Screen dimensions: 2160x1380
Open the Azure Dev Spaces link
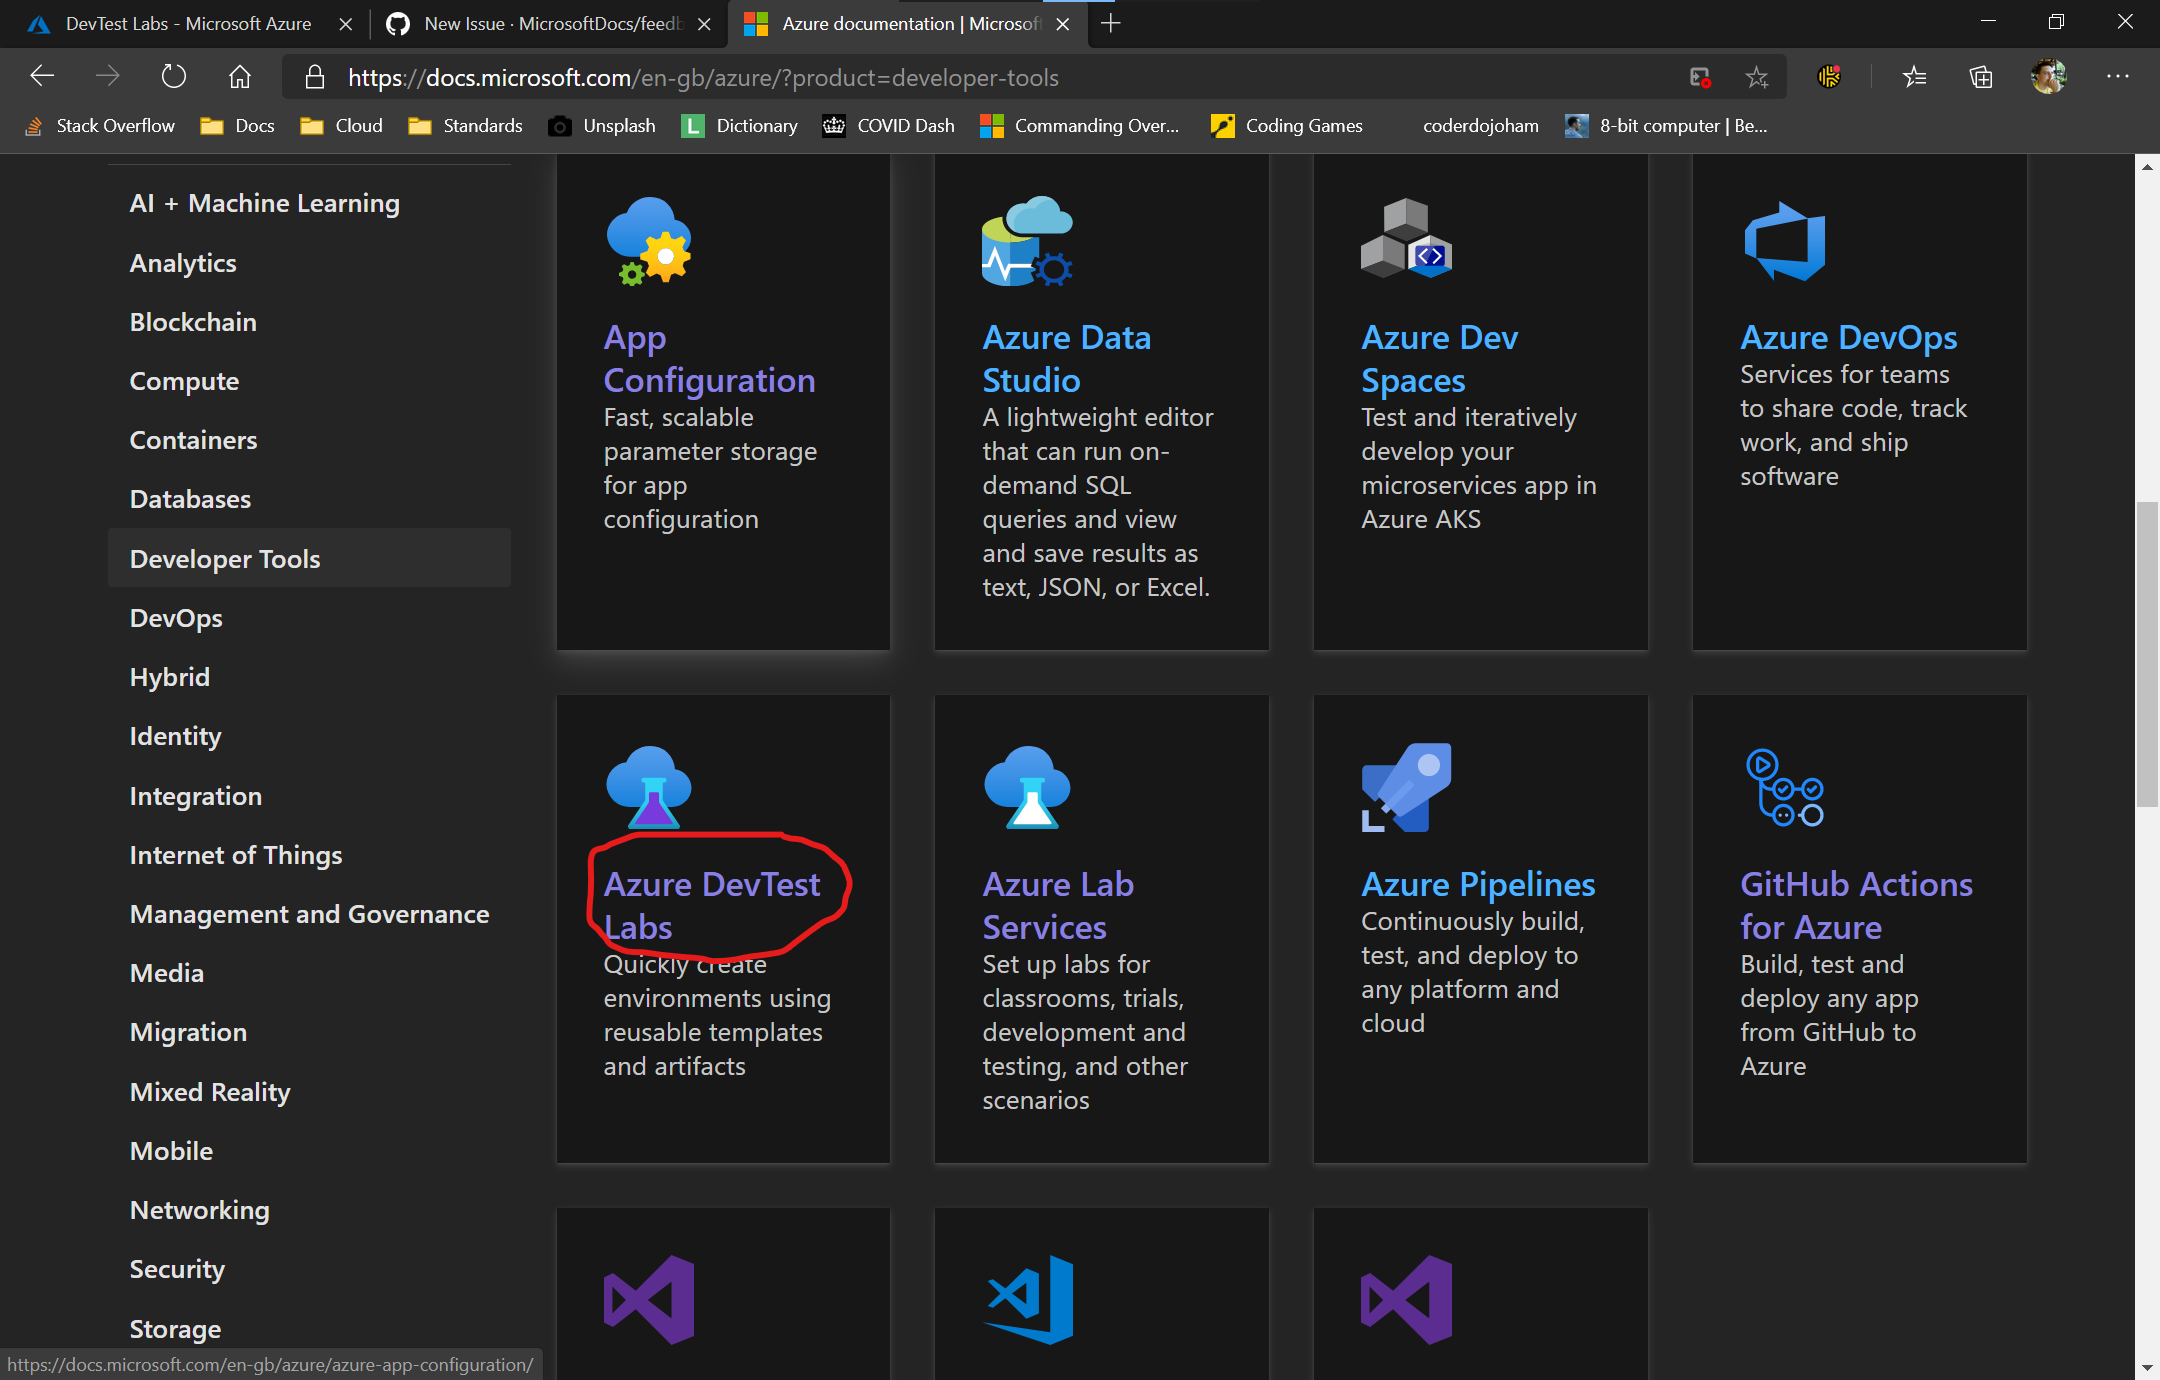(x=1439, y=359)
